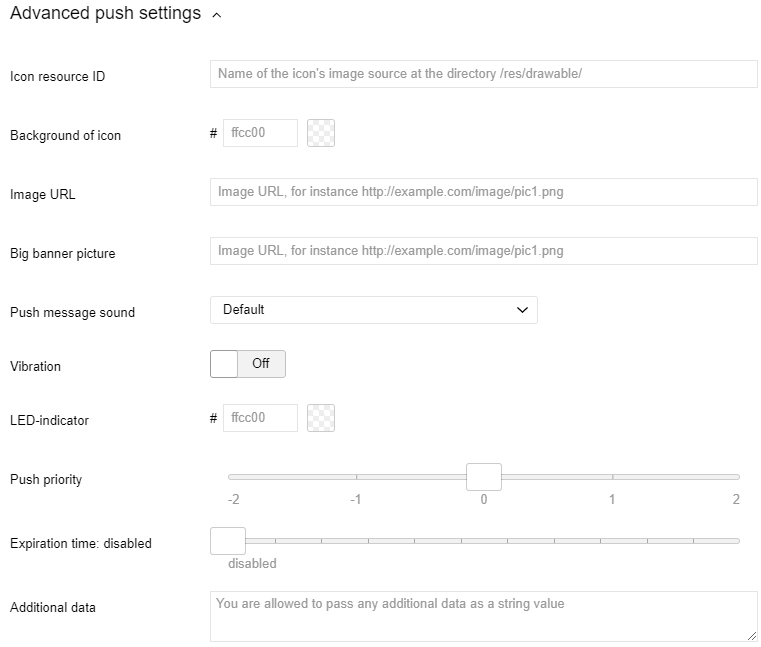761x647 pixels.
Task: Click the Additional data text area
Action: (x=483, y=615)
